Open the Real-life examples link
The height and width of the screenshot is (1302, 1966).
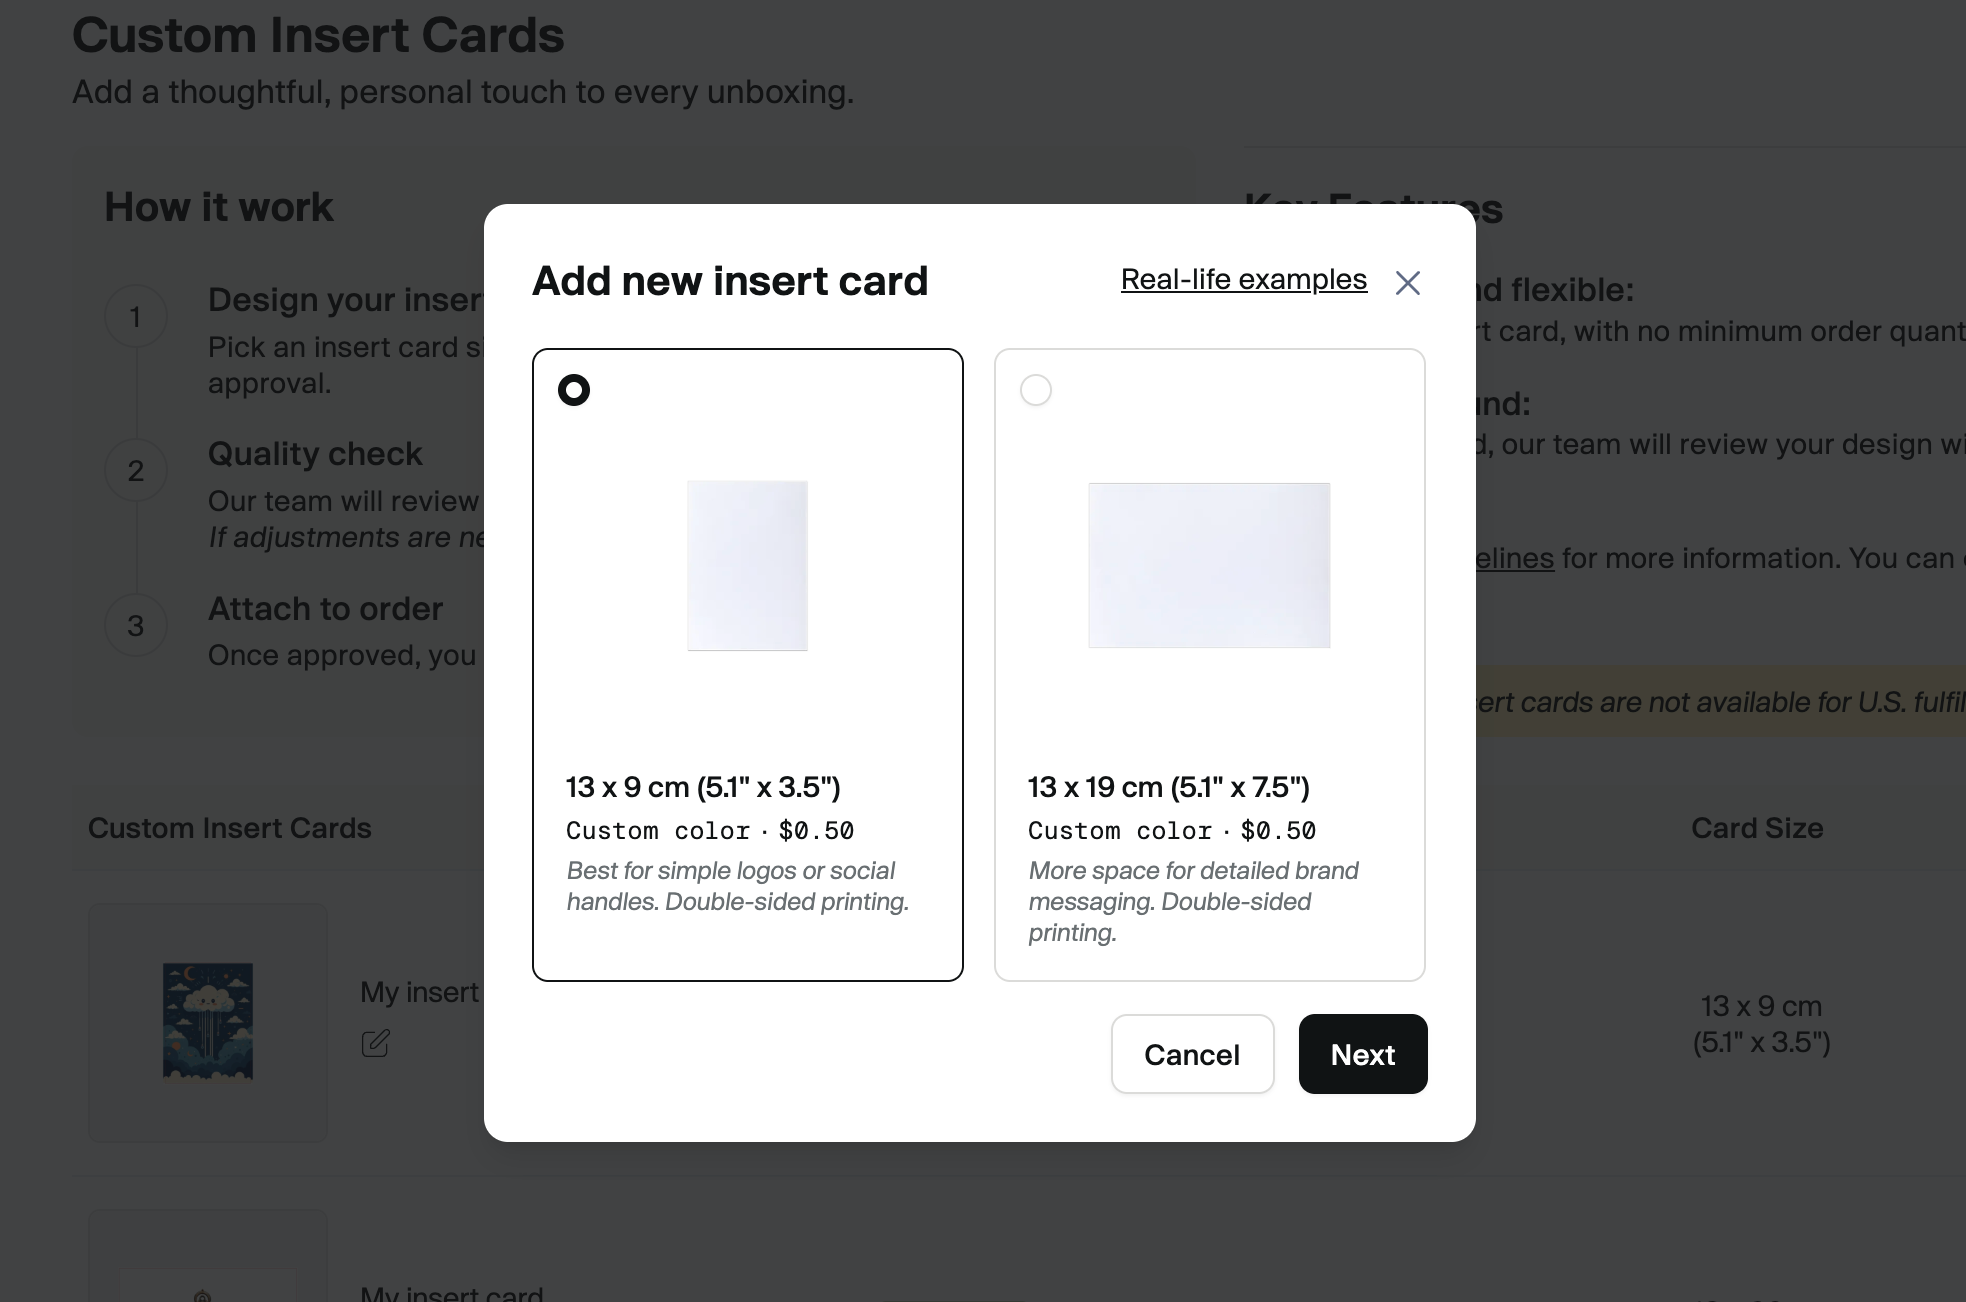[x=1243, y=280]
